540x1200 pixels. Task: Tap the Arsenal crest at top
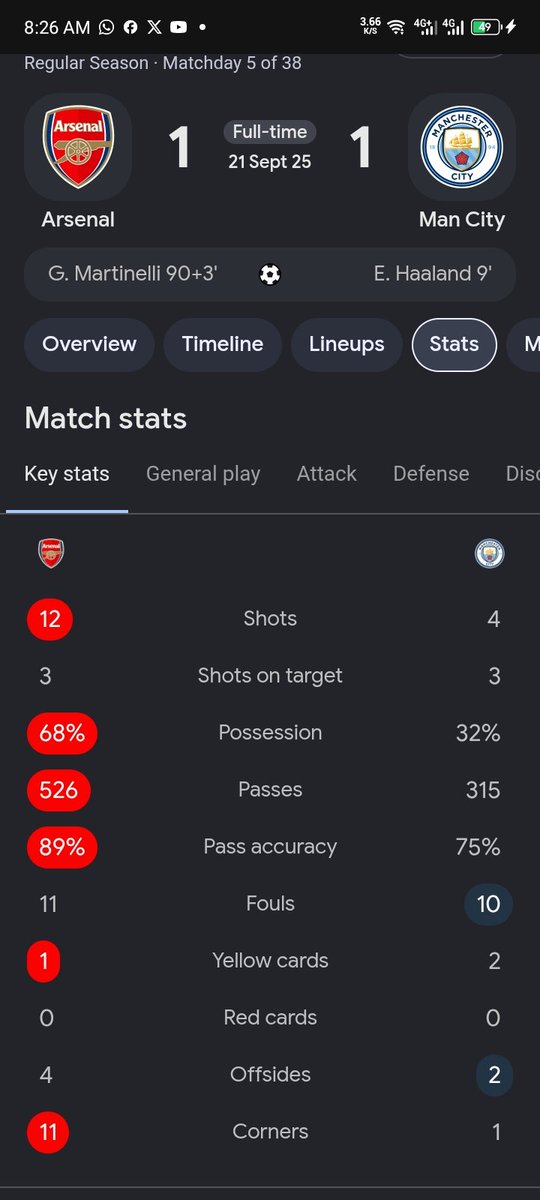pos(78,148)
